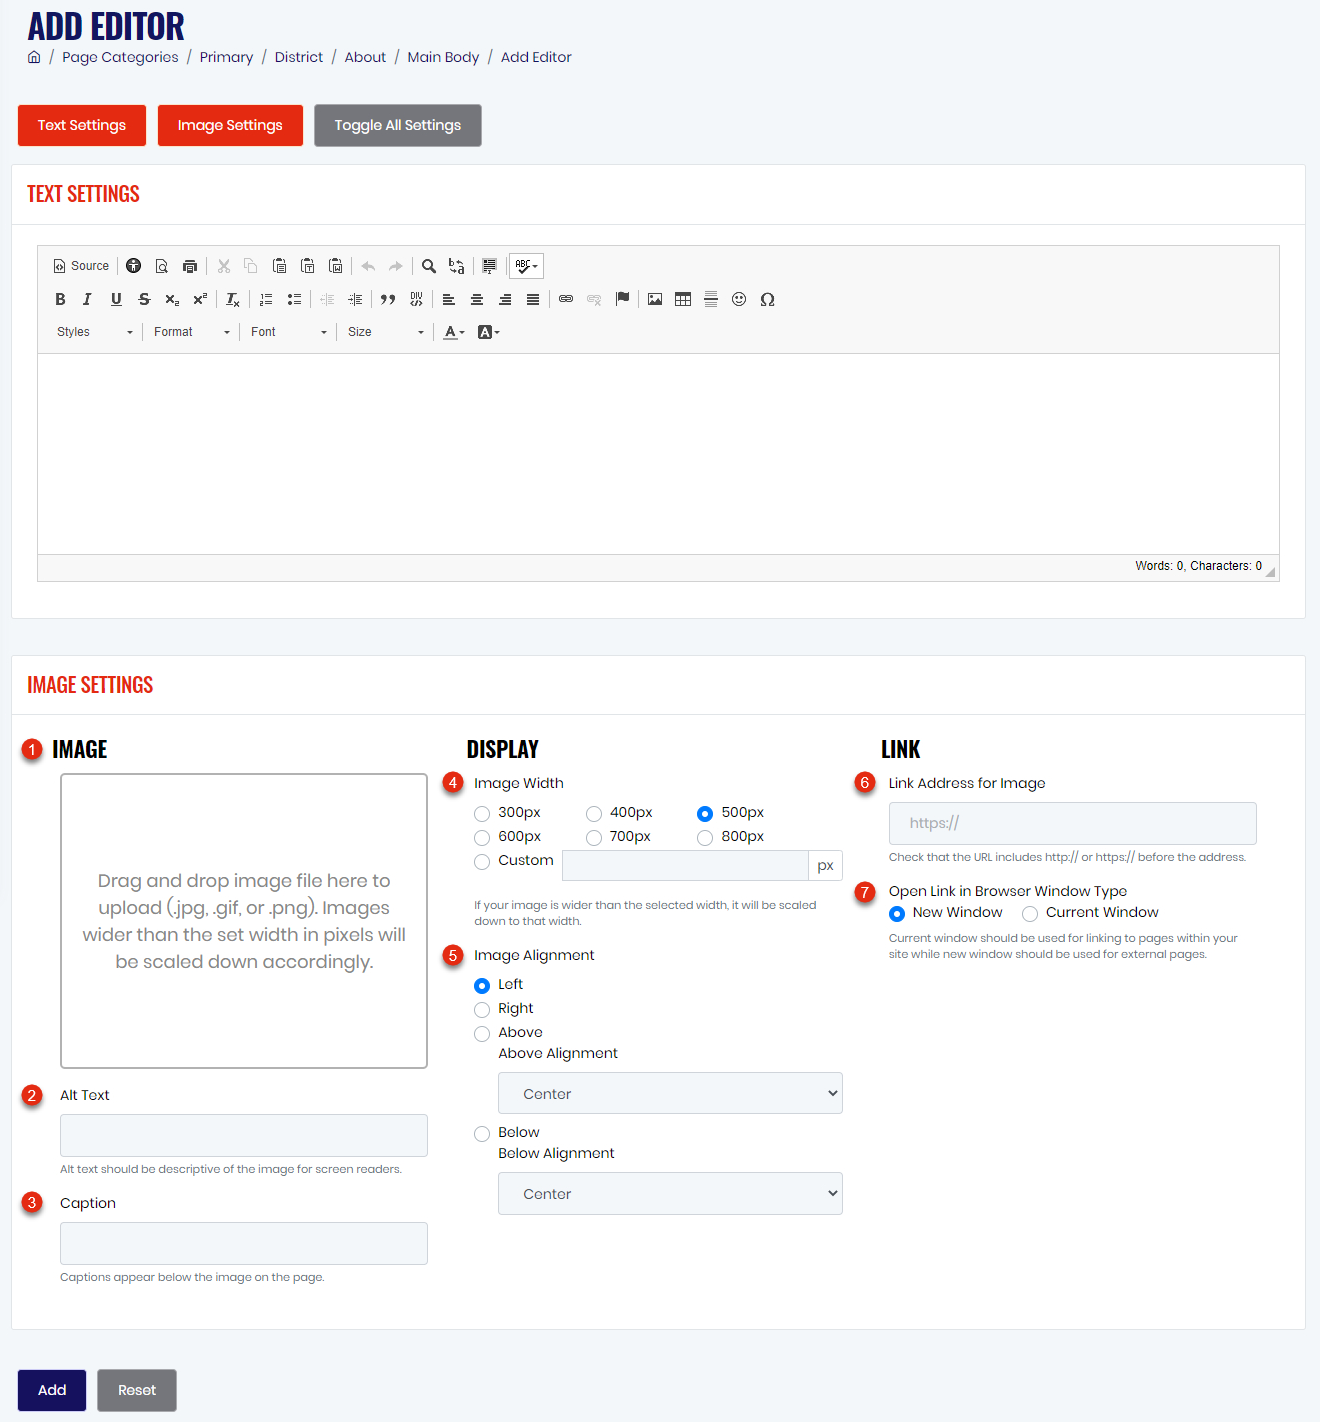Open the Format dropdown
The height and width of the screenshot is (1422, 1320).
point(192,332)
